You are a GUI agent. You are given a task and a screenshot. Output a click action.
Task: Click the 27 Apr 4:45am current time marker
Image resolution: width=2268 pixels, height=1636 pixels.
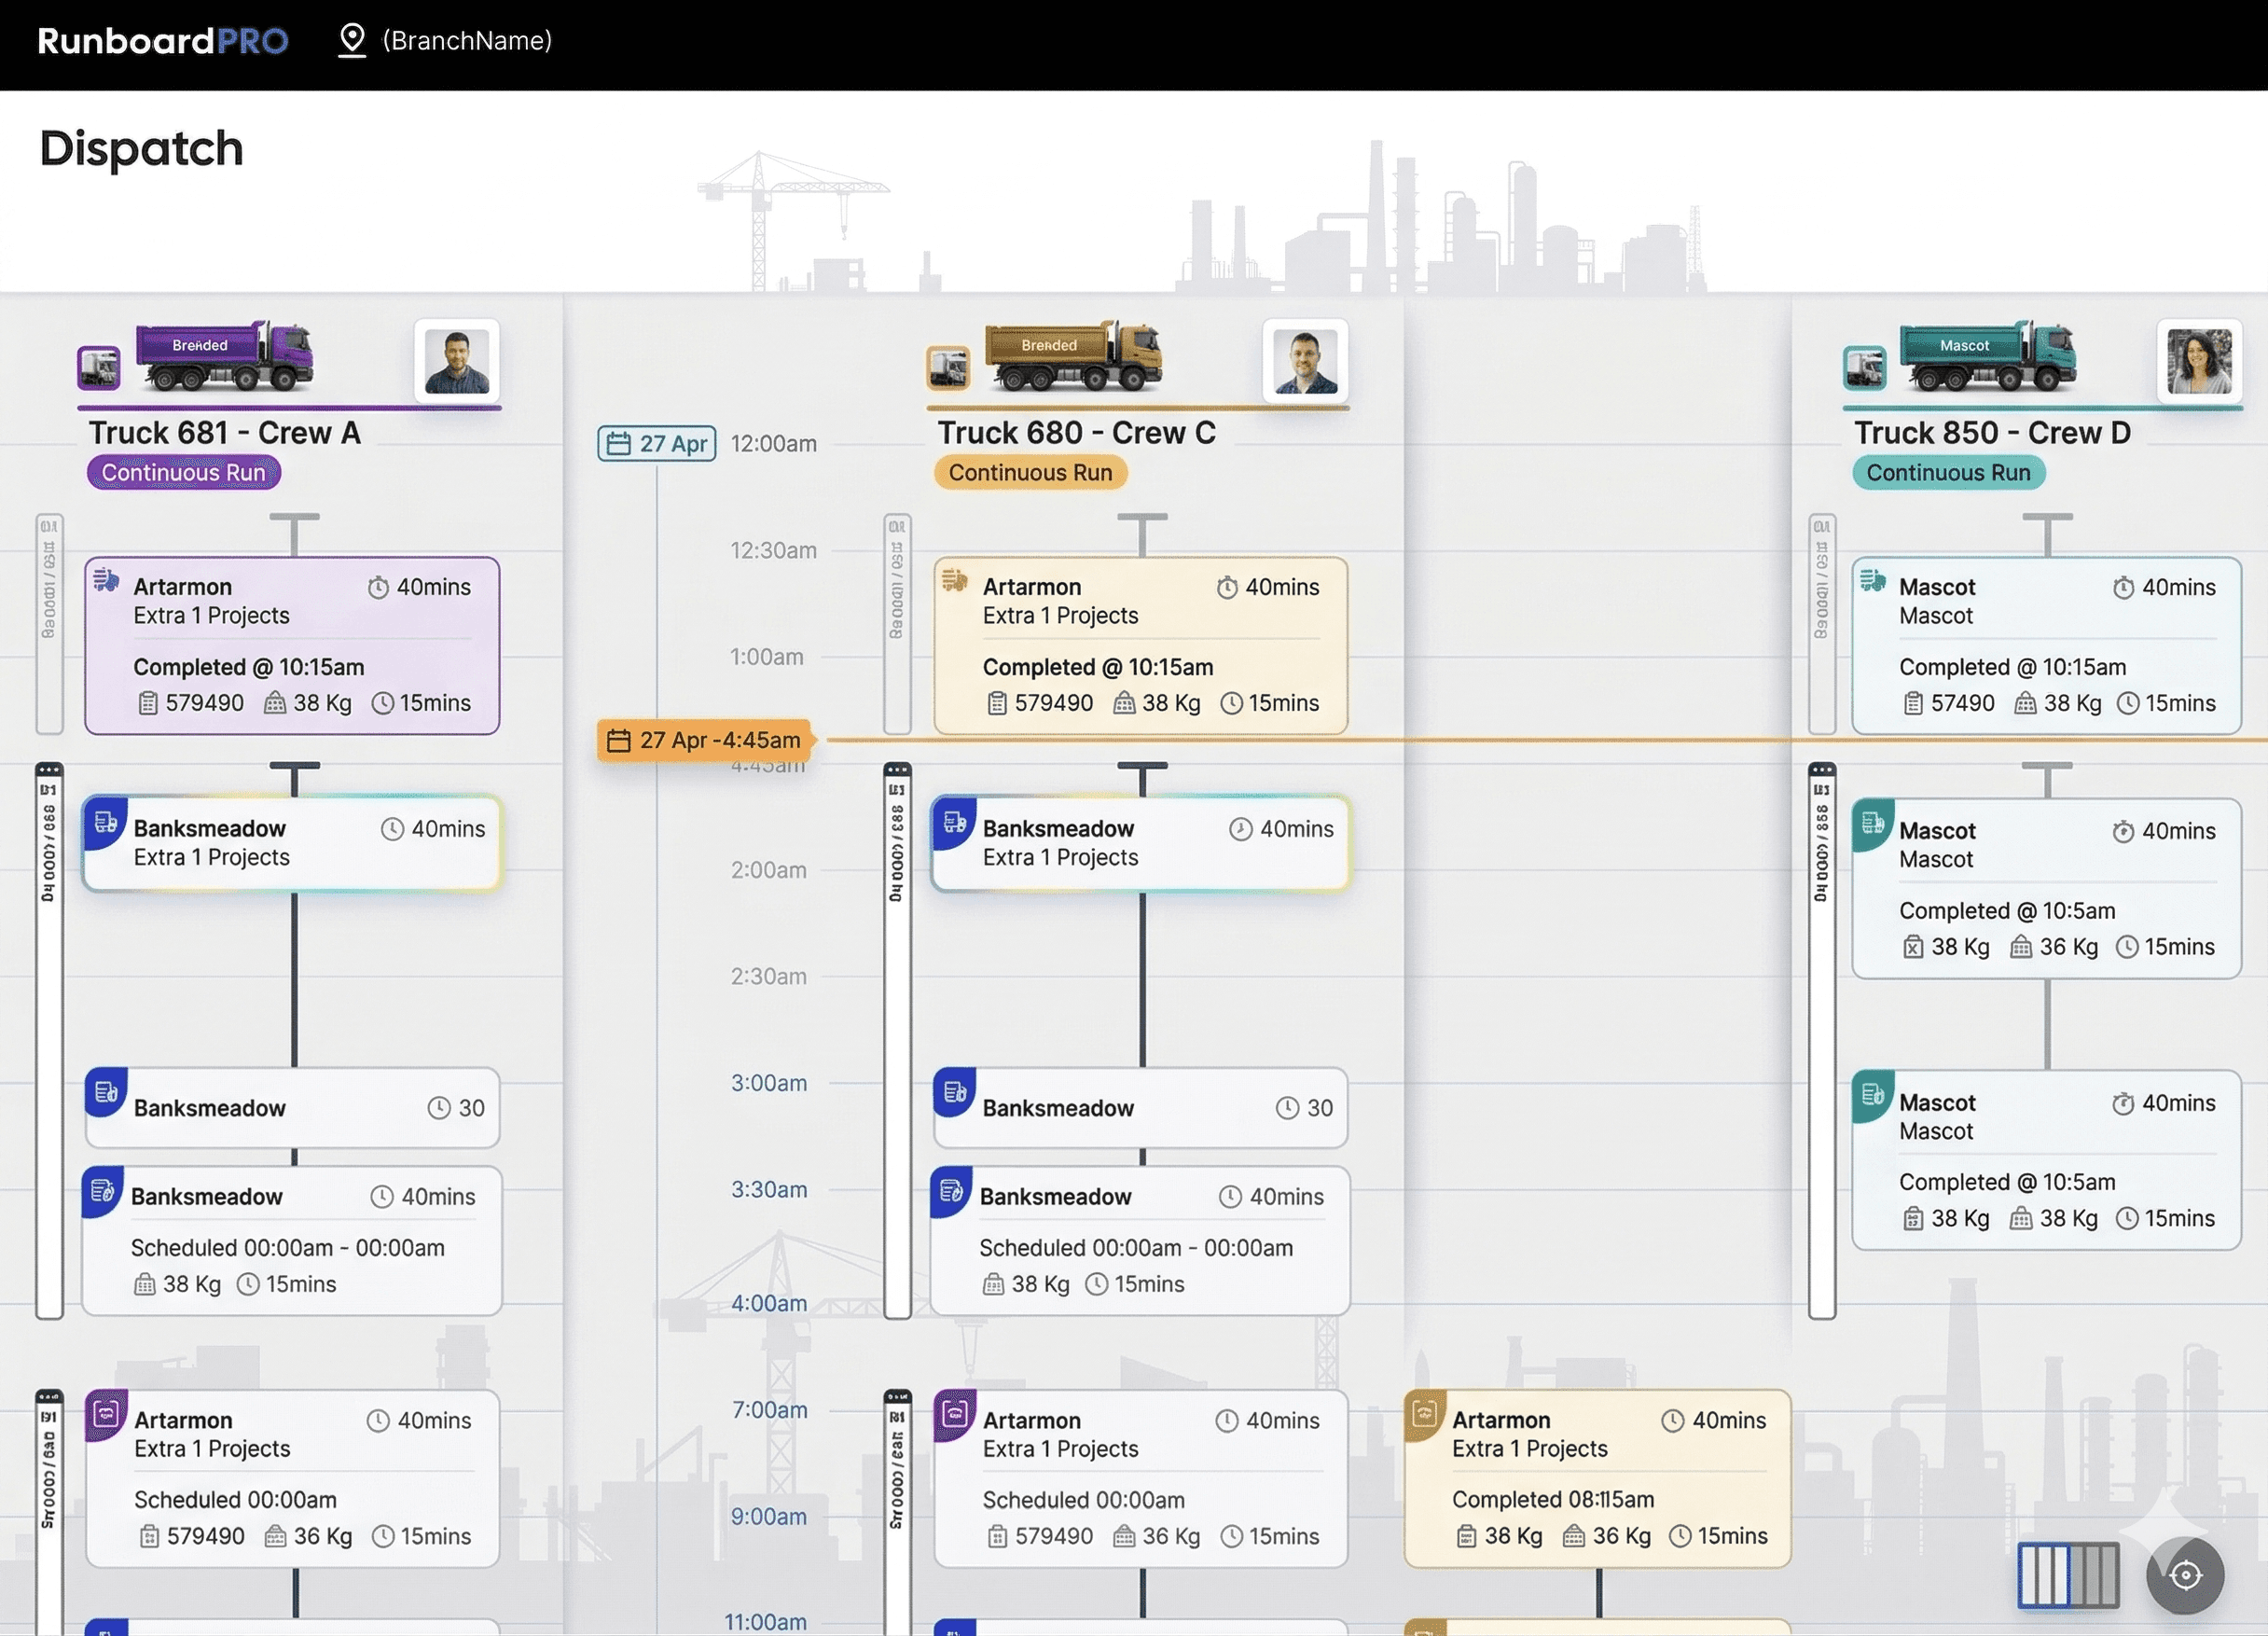[x=705, y=740]
